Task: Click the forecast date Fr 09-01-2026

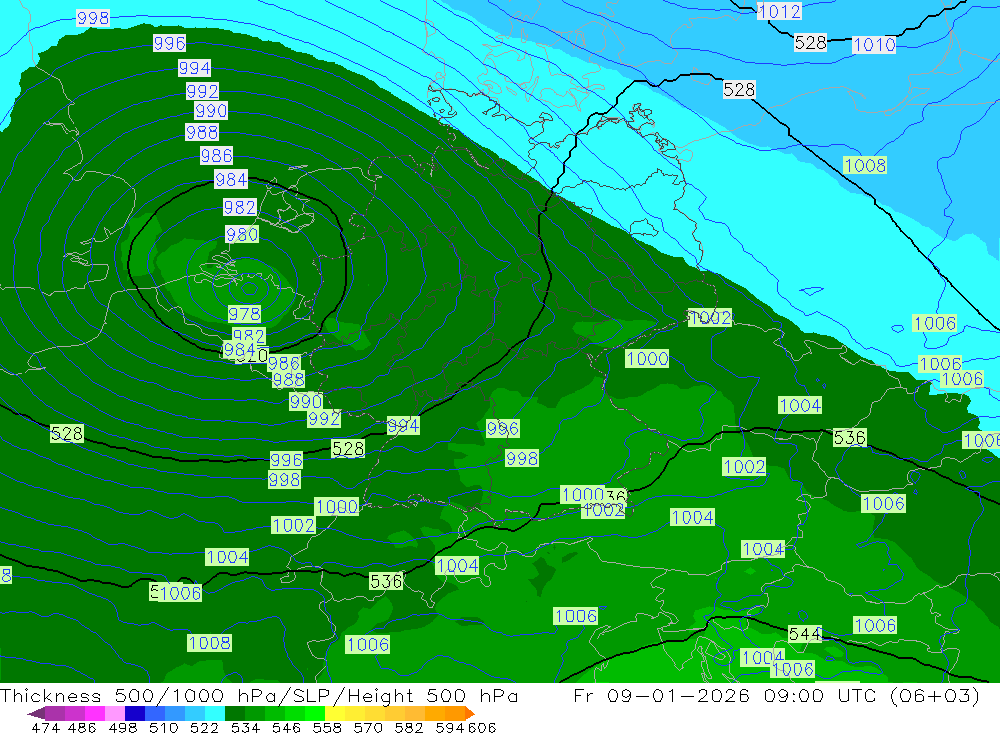Action: 661,695
